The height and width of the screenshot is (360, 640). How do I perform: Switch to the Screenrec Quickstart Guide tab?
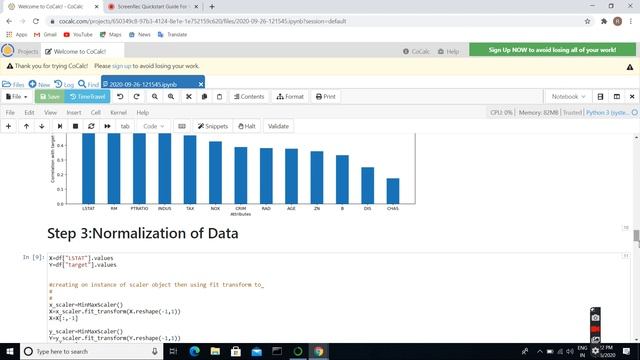152,7
